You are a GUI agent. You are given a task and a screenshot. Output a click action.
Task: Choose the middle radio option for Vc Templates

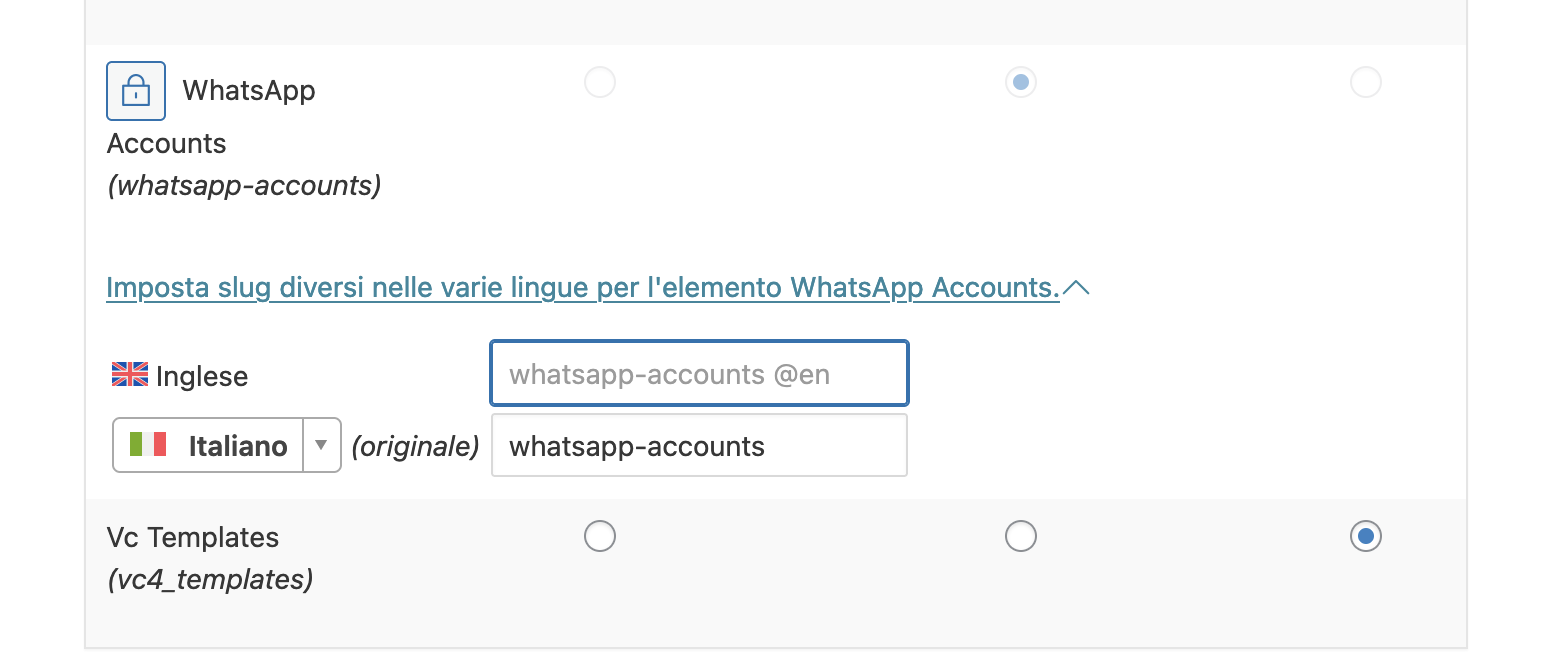[x=1021, y=536]
